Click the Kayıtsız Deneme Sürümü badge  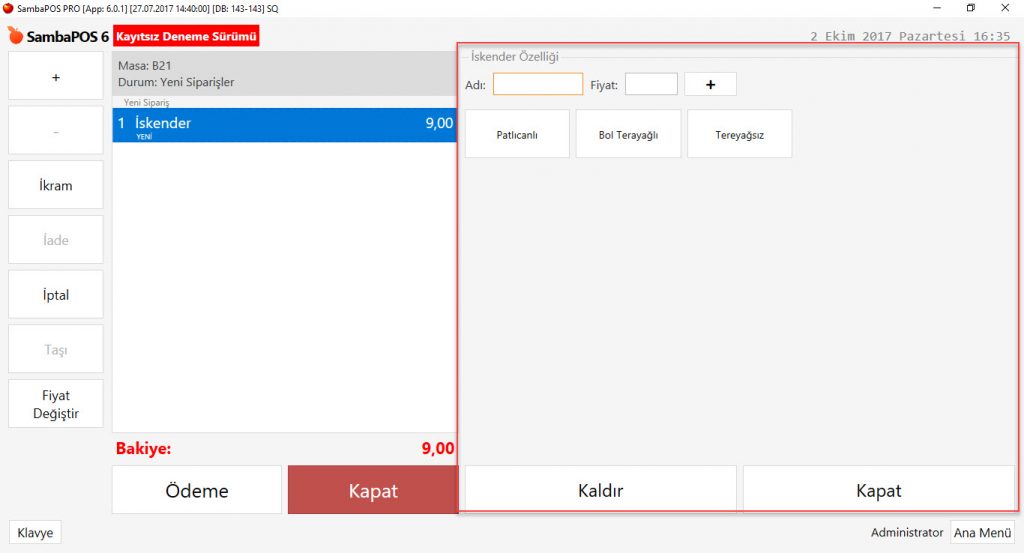187,37
